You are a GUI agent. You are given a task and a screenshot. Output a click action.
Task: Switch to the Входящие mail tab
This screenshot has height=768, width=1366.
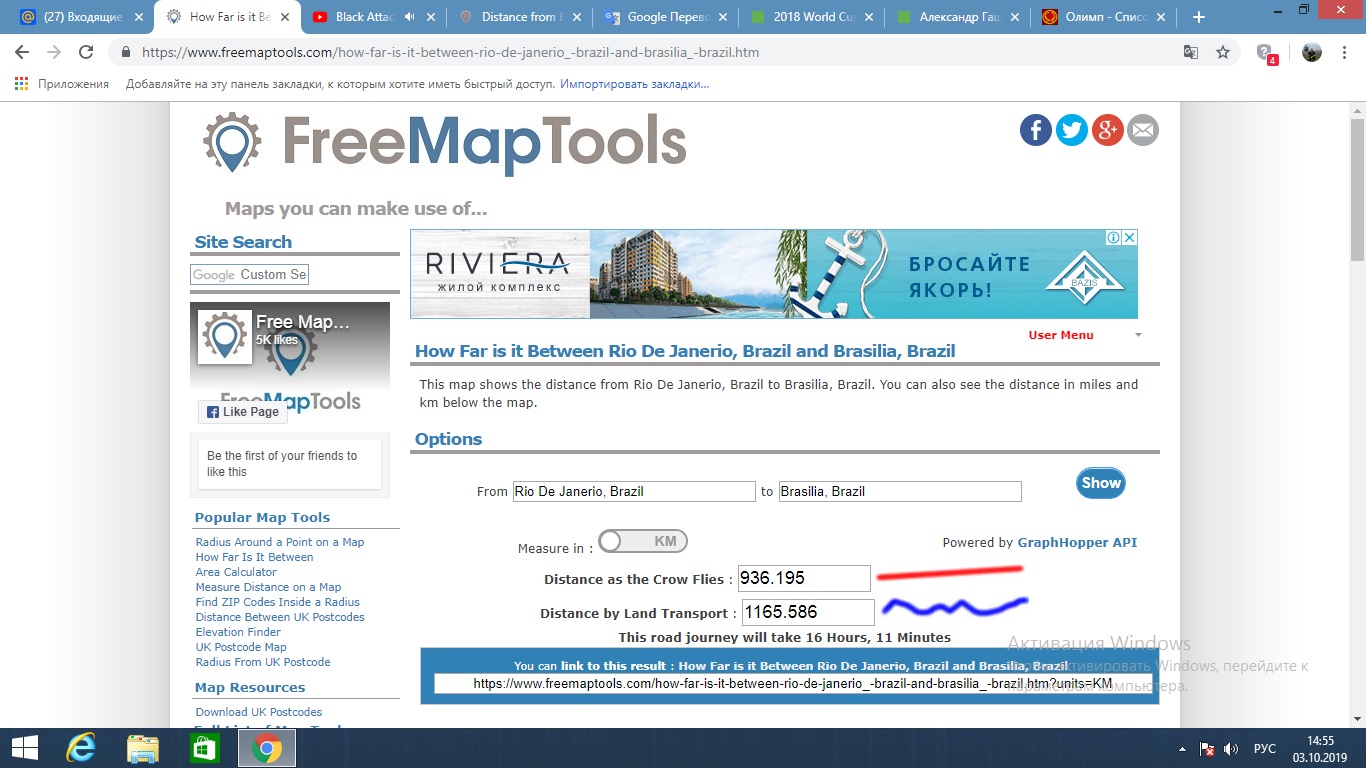click(80, 17)
